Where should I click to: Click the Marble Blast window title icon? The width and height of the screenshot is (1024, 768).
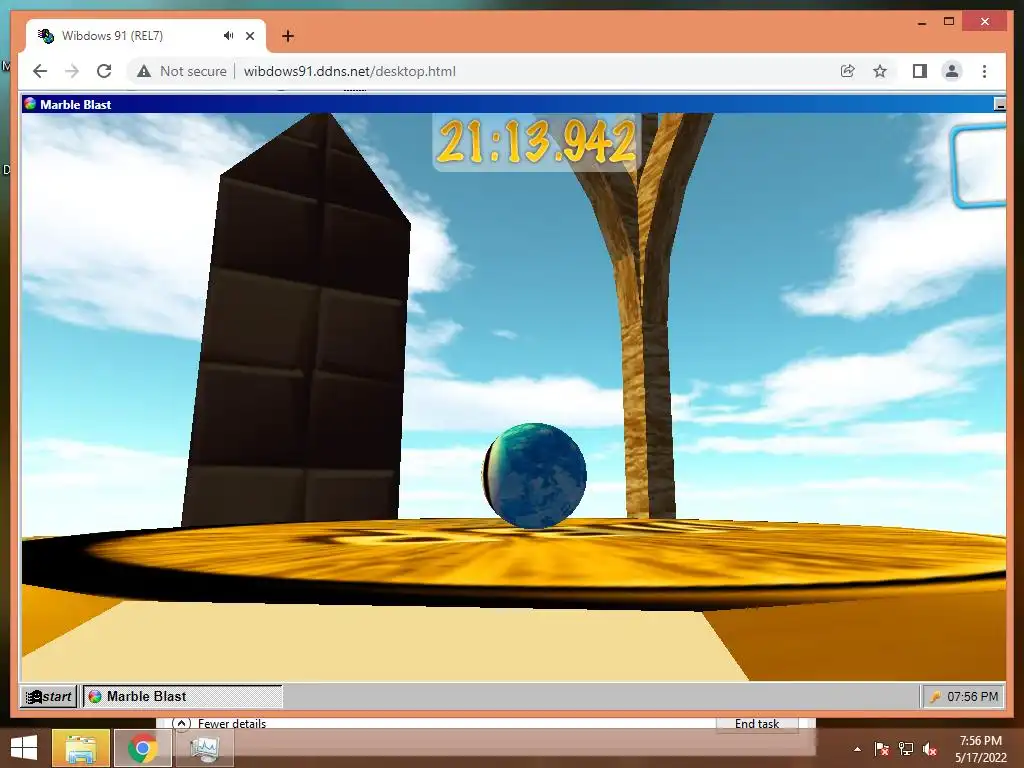click(x=29, y=104)
